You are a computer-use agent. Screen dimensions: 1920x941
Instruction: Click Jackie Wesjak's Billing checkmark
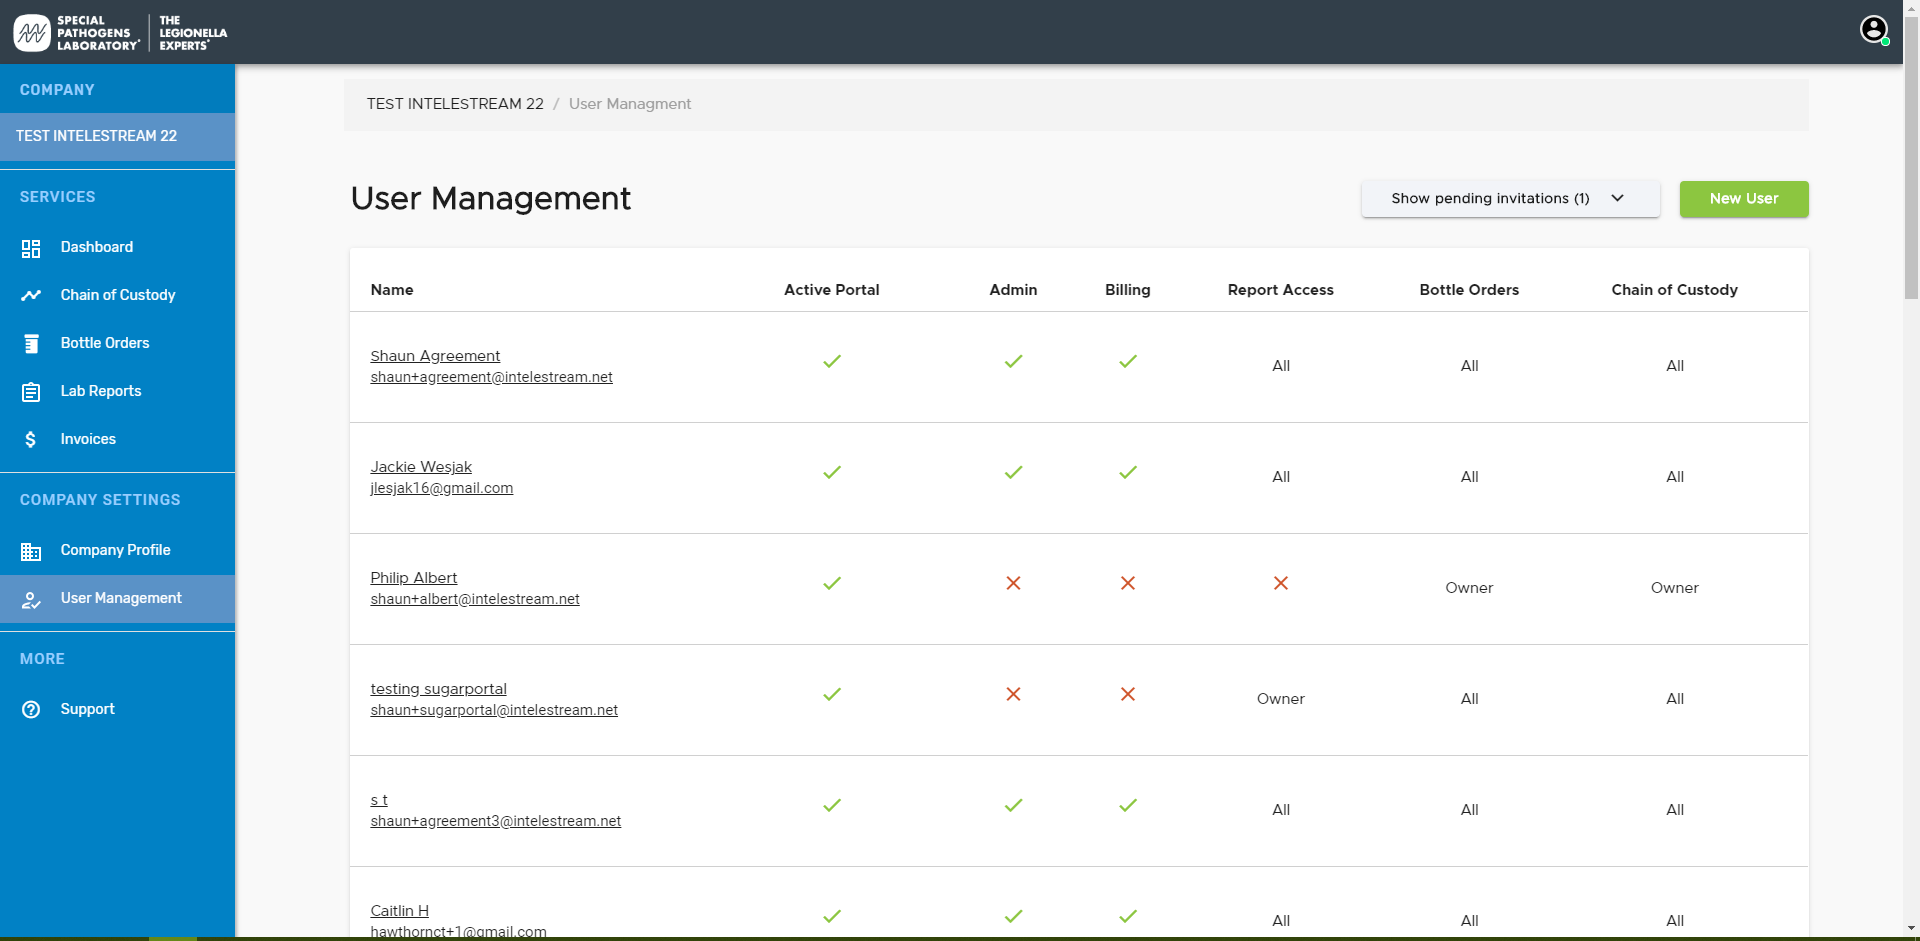pos(1128,473)
